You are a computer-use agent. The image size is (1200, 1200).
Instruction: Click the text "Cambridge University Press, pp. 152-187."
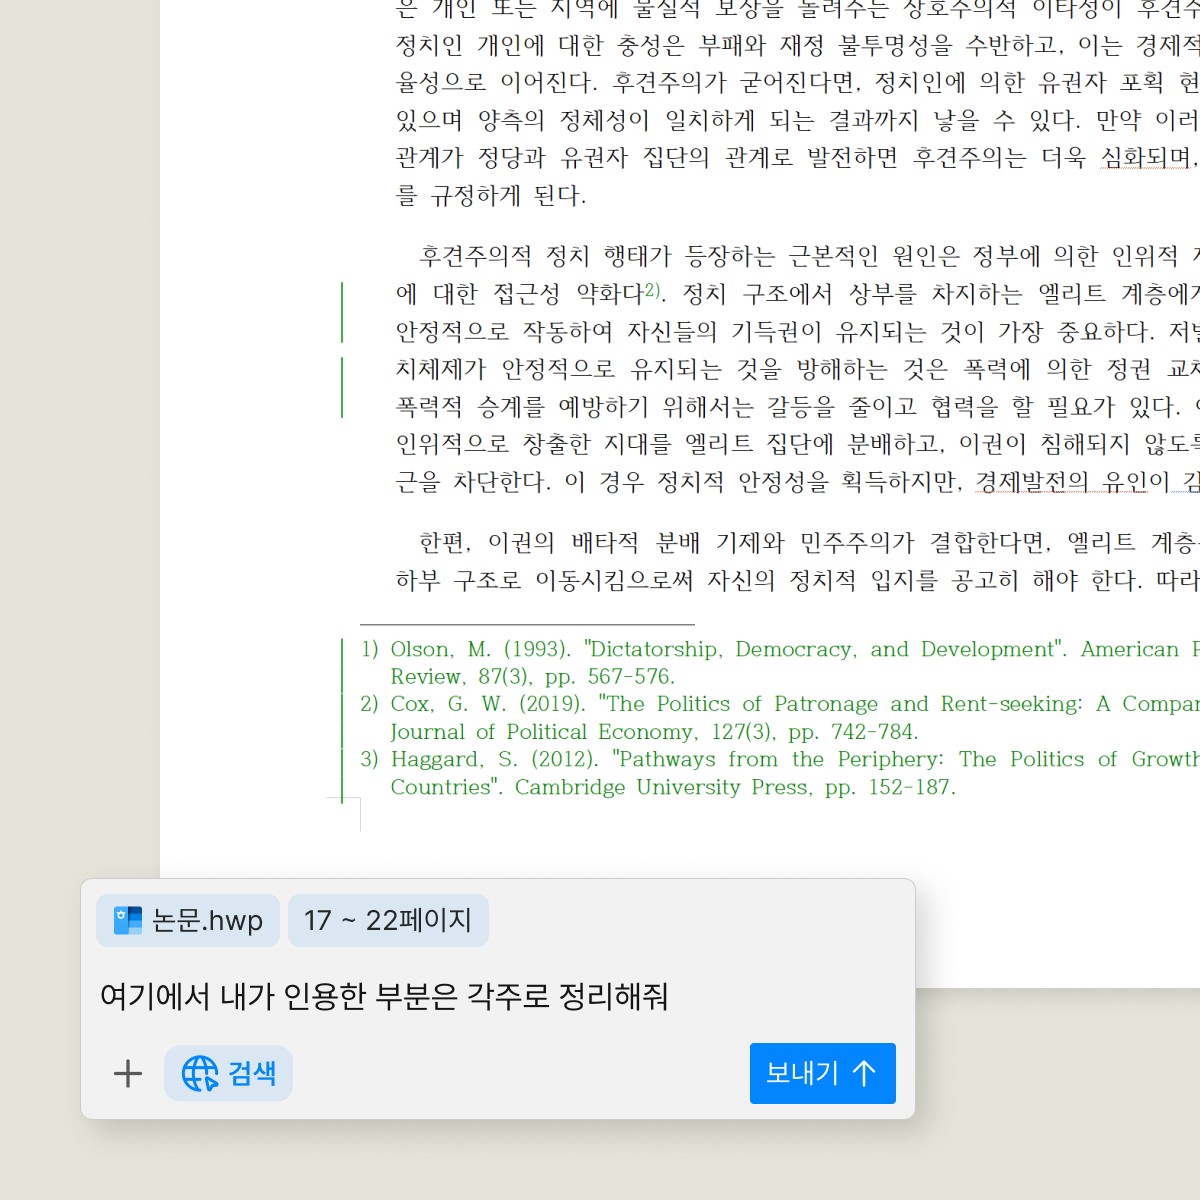(735, 787)
